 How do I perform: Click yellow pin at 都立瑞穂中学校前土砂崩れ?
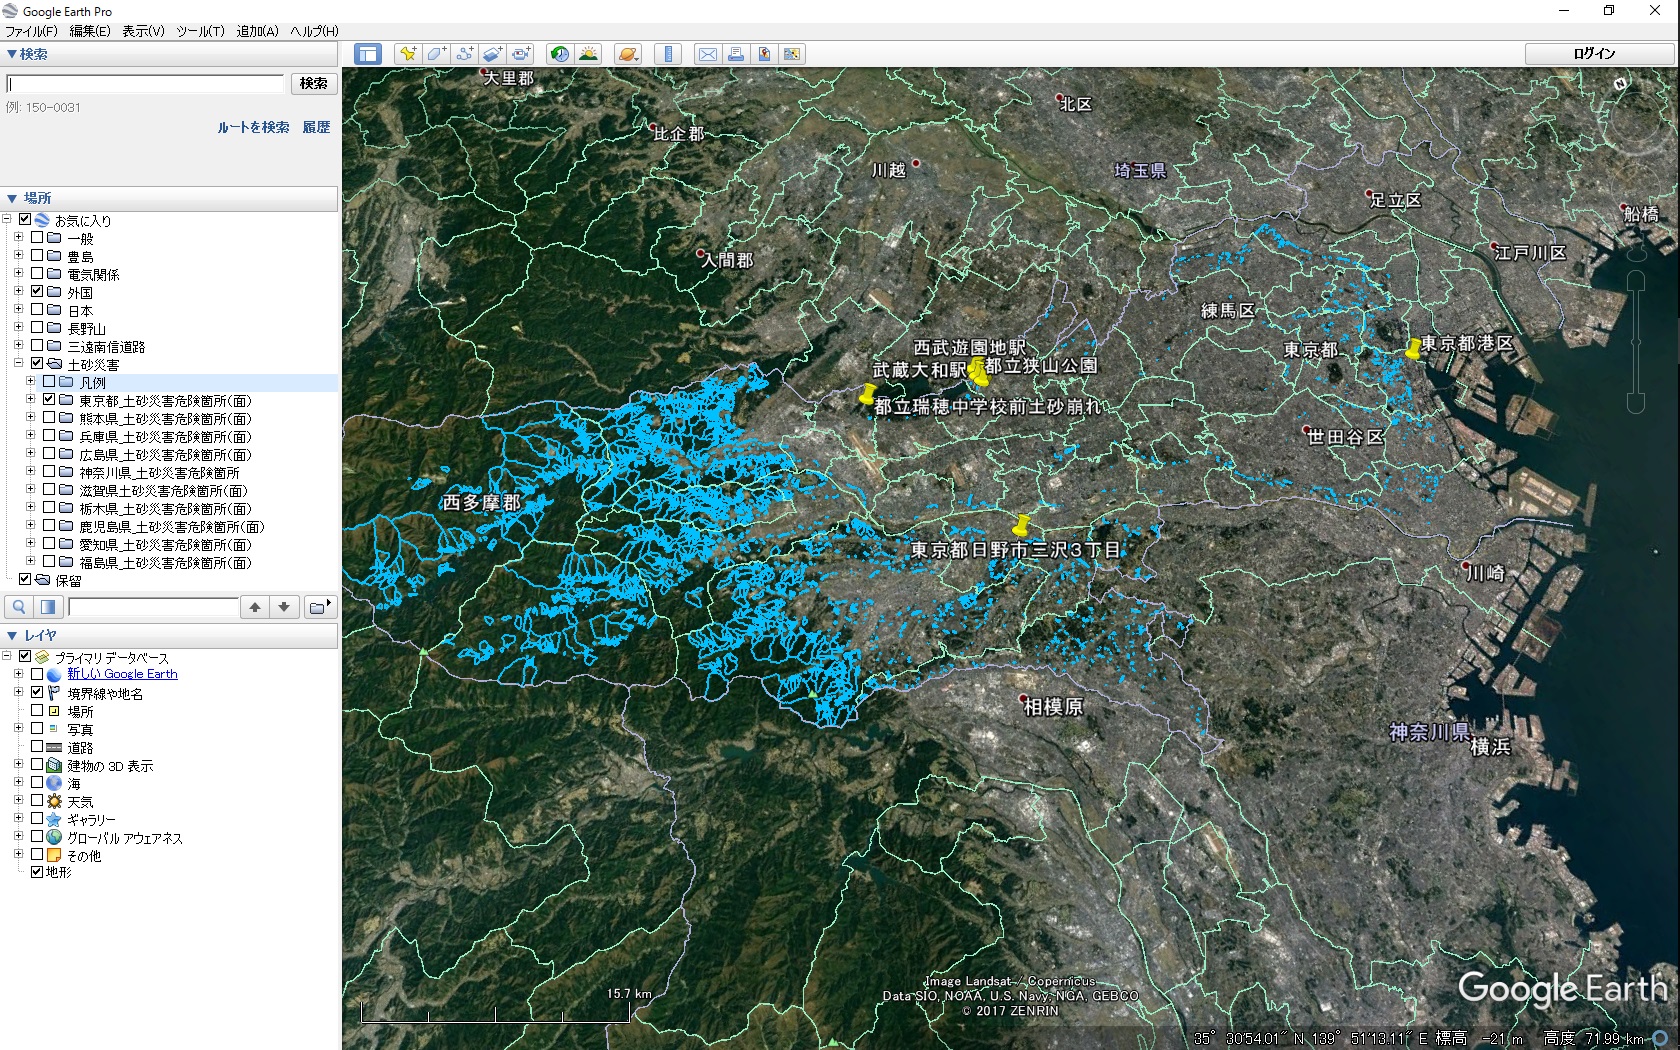click(x=868, y=393)
